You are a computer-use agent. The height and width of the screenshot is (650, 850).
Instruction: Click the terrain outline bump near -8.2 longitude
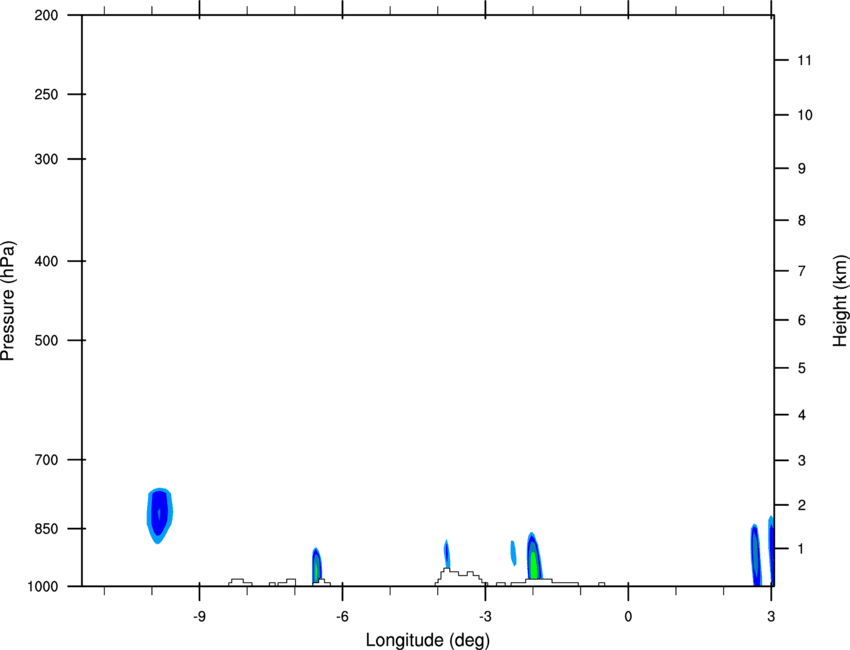pos(240,582)
